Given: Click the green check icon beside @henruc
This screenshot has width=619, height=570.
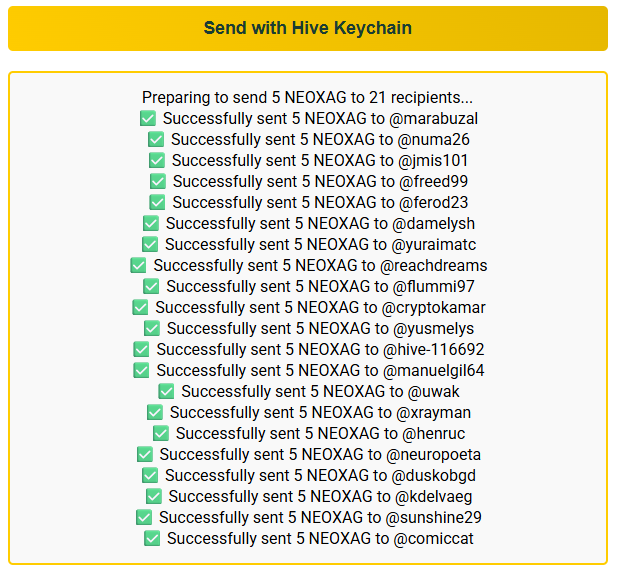Looking at the screenshot, I should 161,433.
